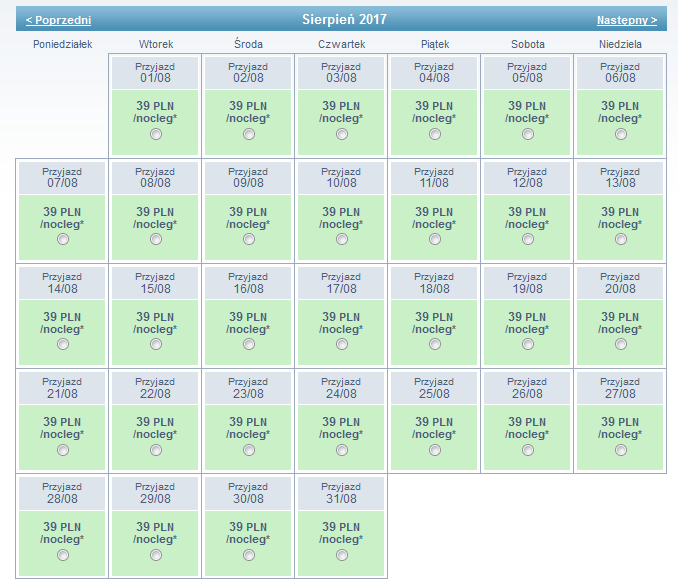The image size is (678, 588).
Task: Pick the 08/08 arrival radio button
Action: (156, 239)
